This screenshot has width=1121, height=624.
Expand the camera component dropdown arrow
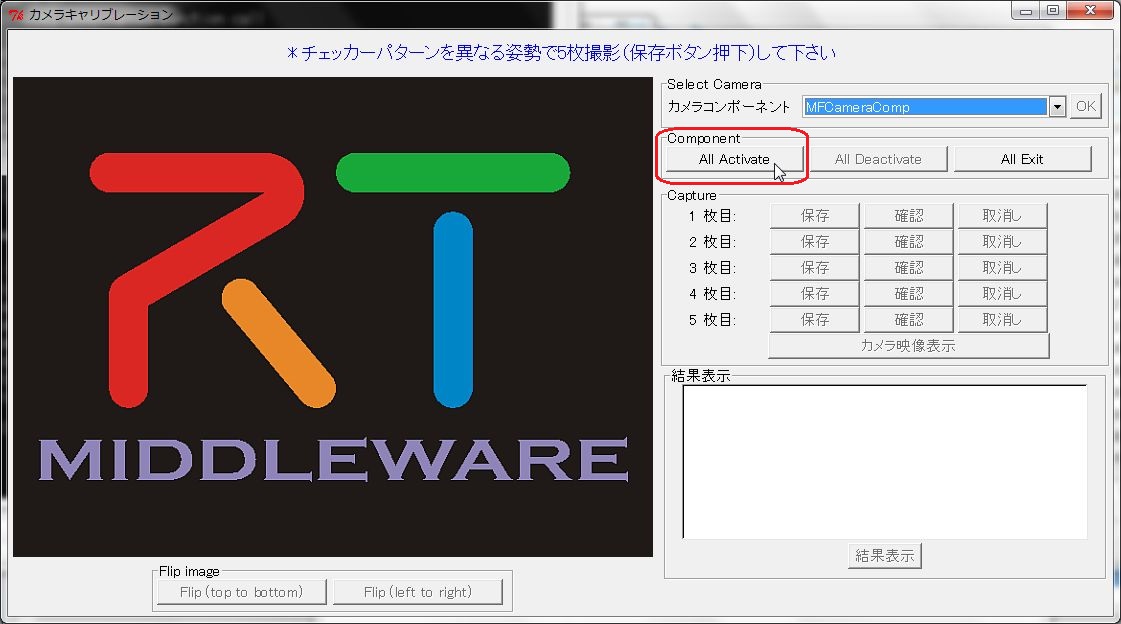(1057, 107)
